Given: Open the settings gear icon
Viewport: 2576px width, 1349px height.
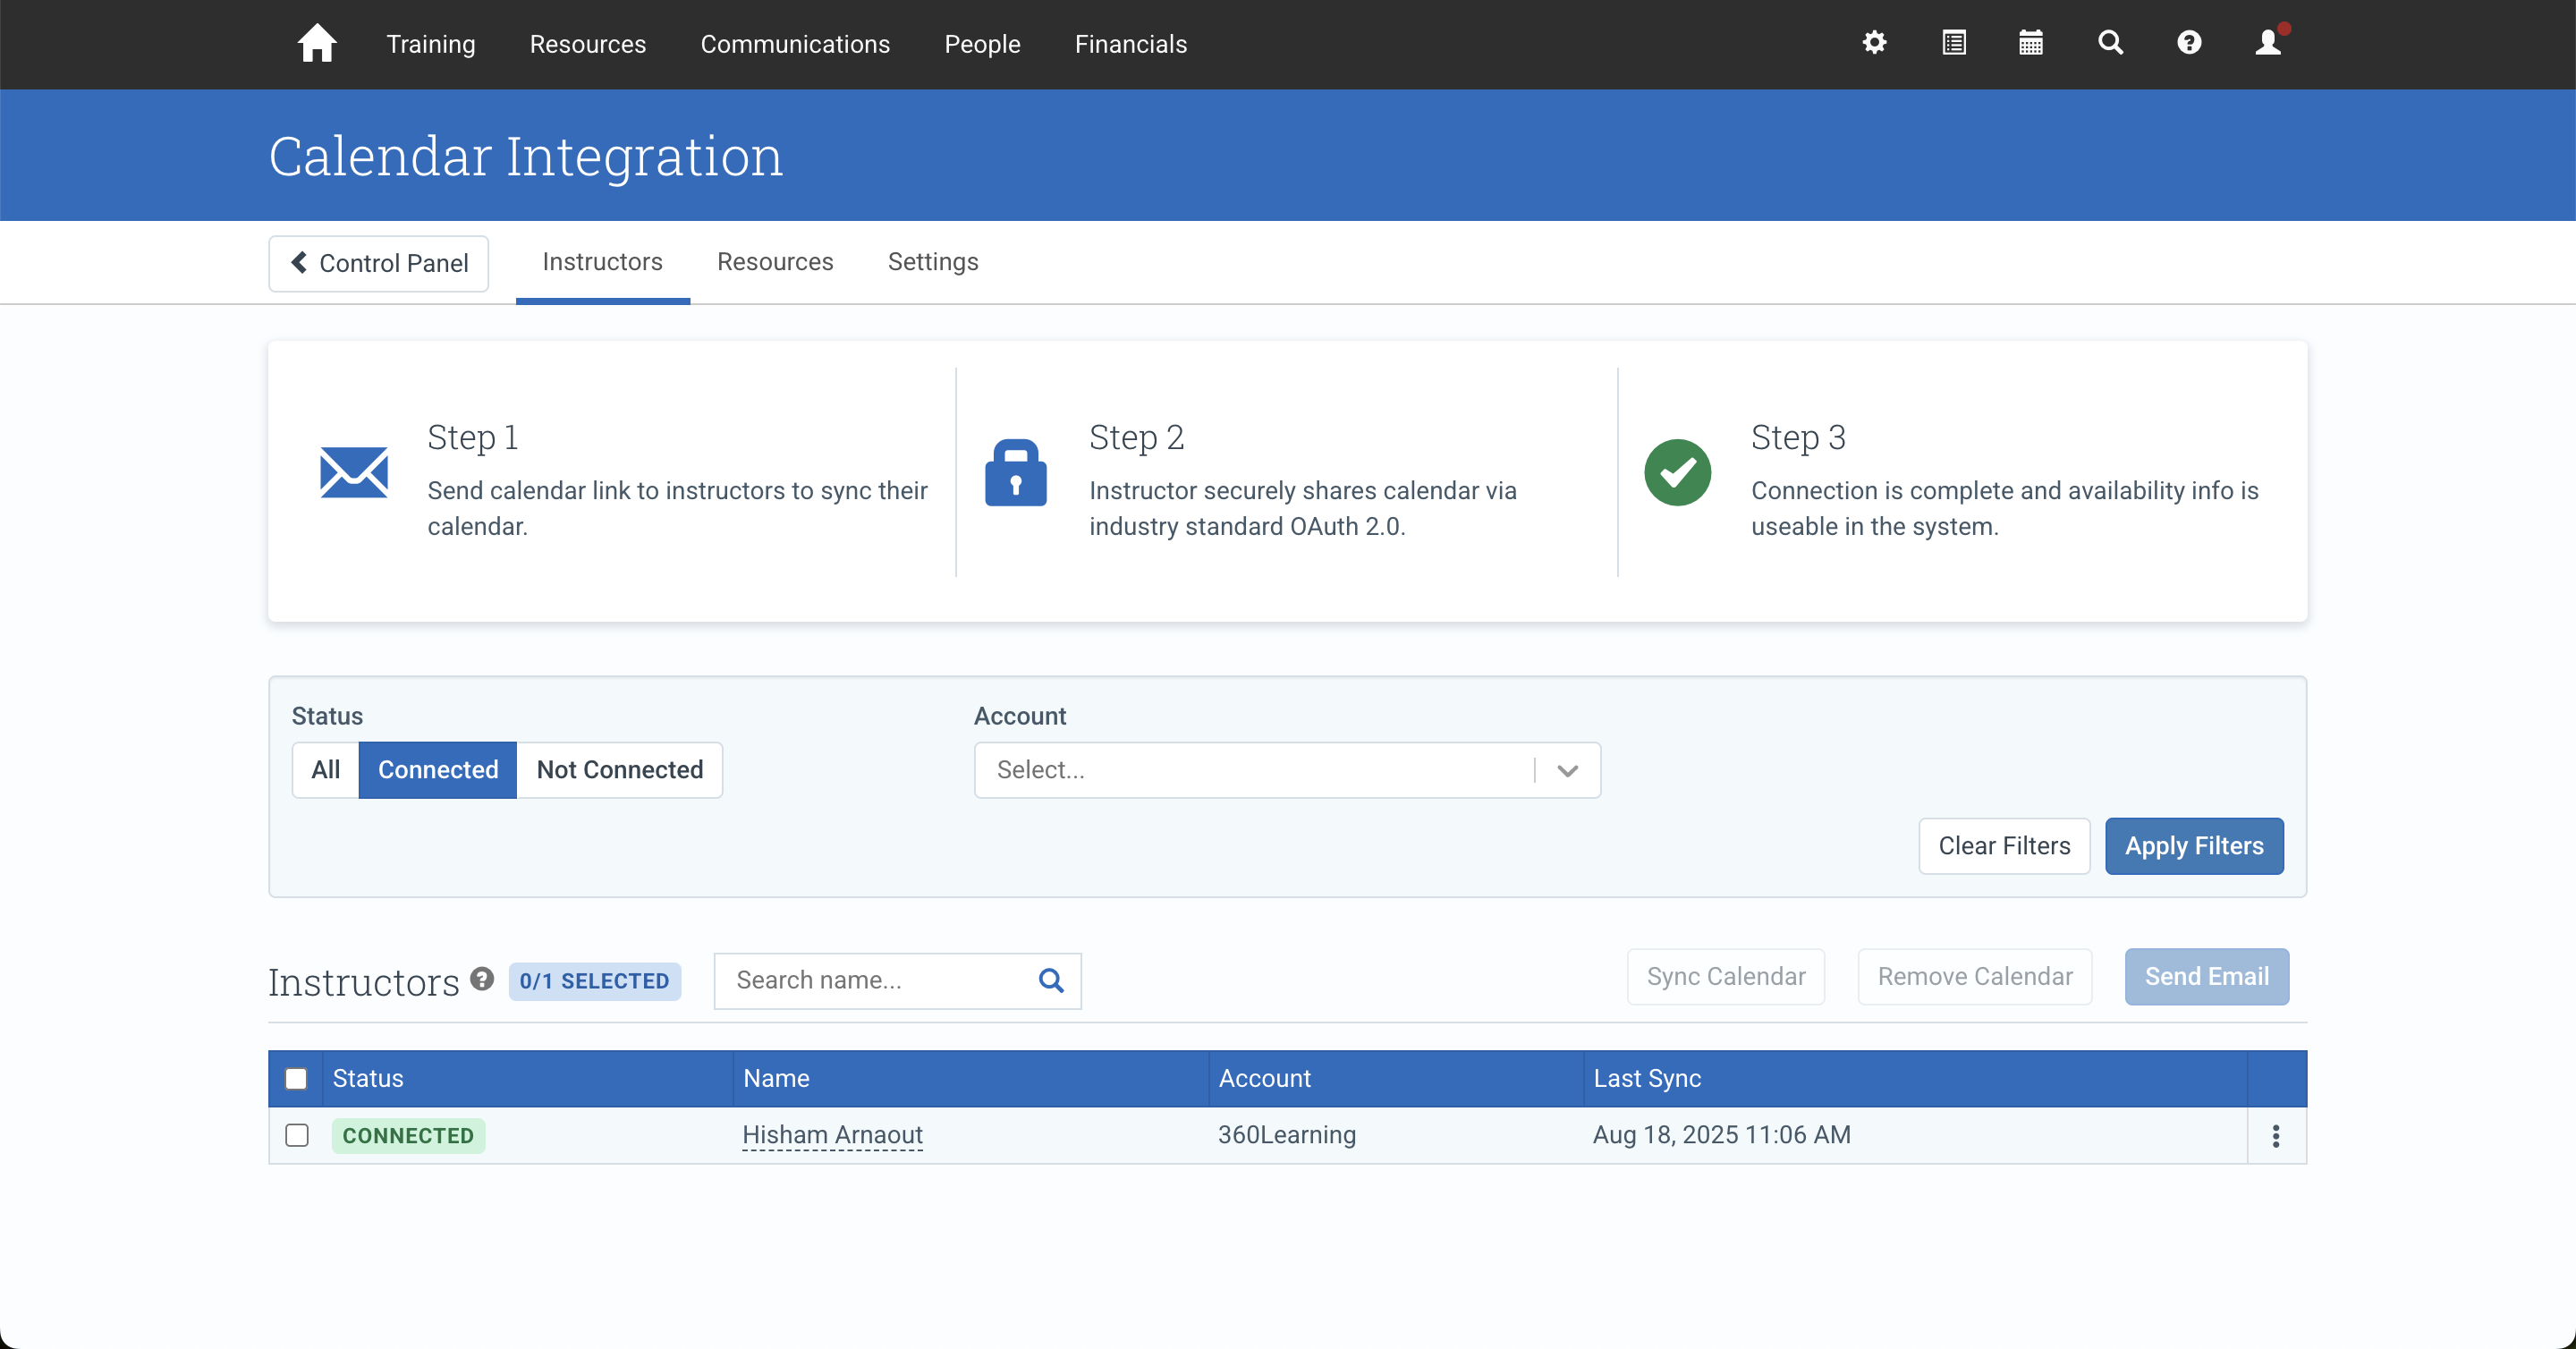Looking at the screenshot, I should [1874, 43].
